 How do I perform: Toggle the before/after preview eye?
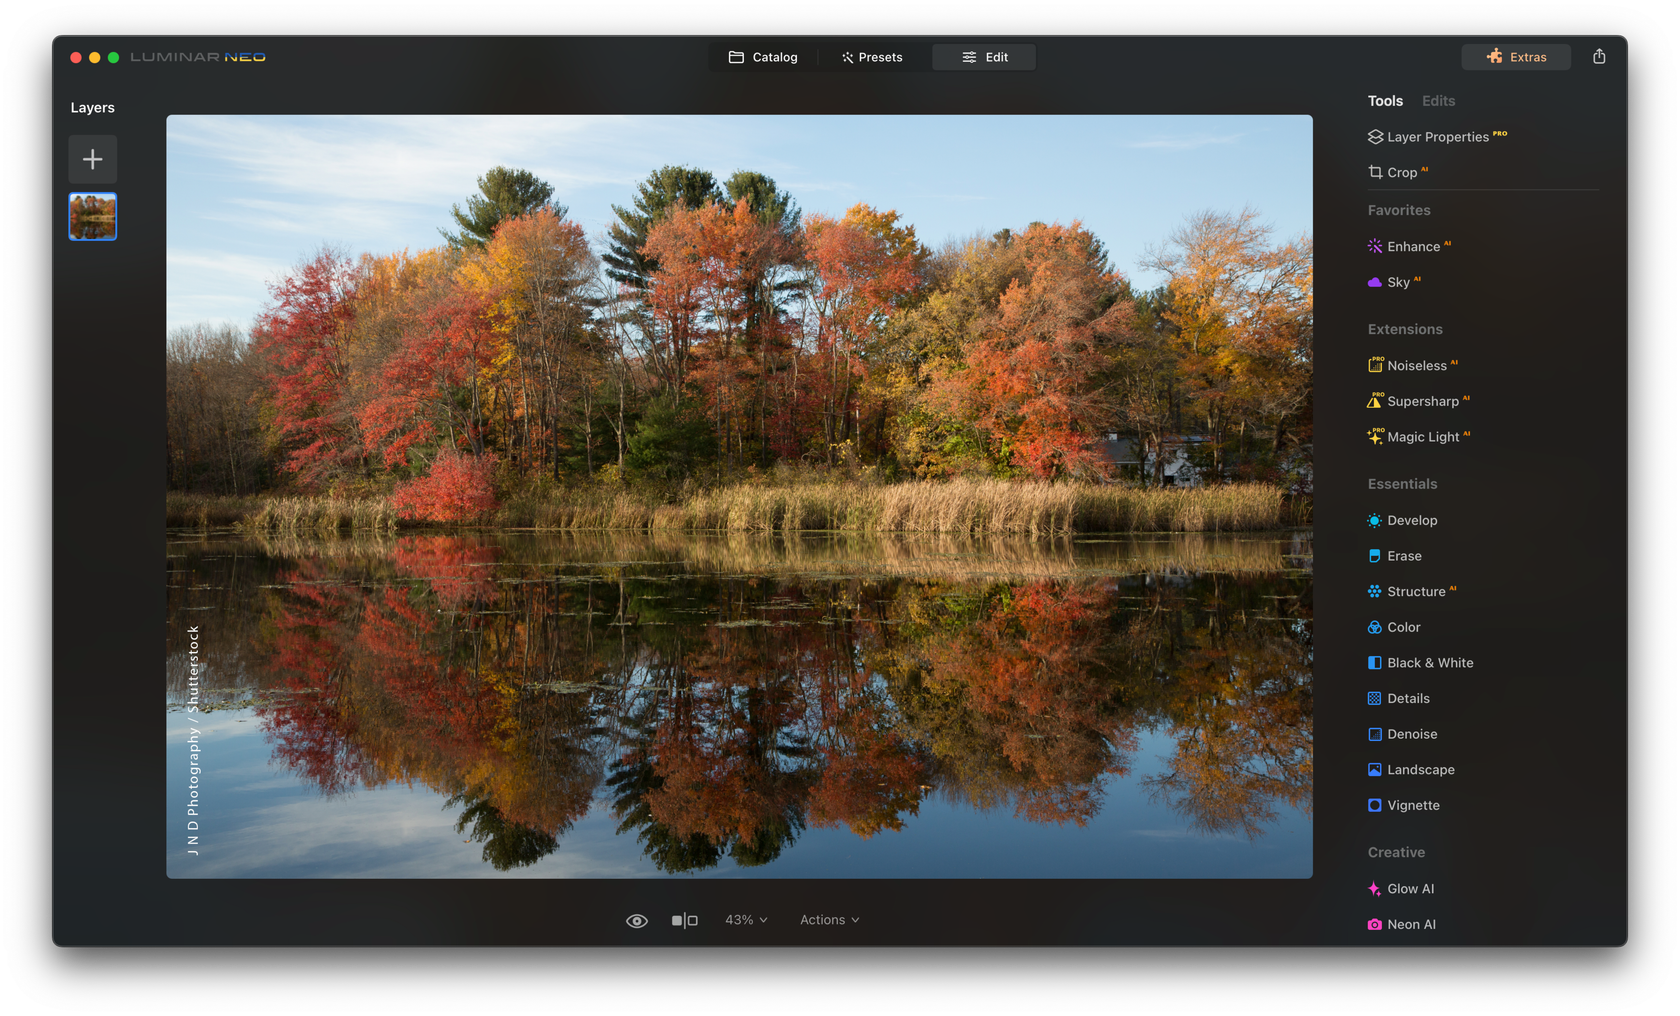coord(637,919)
